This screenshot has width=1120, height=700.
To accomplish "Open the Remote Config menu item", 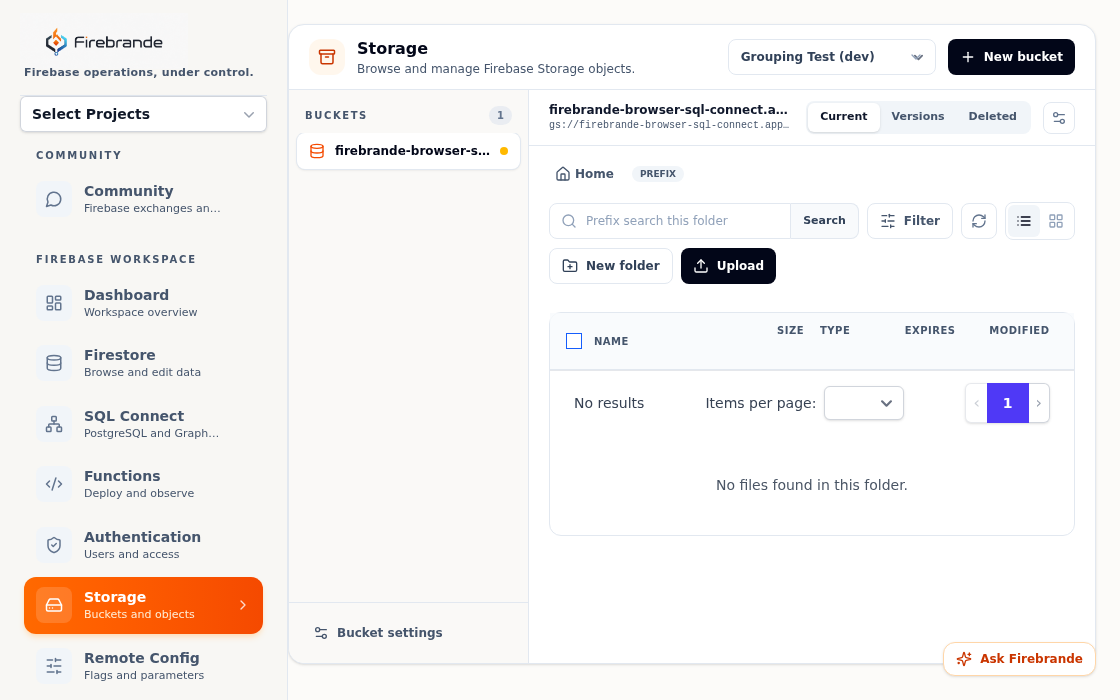I will click(x=144, y=666).
